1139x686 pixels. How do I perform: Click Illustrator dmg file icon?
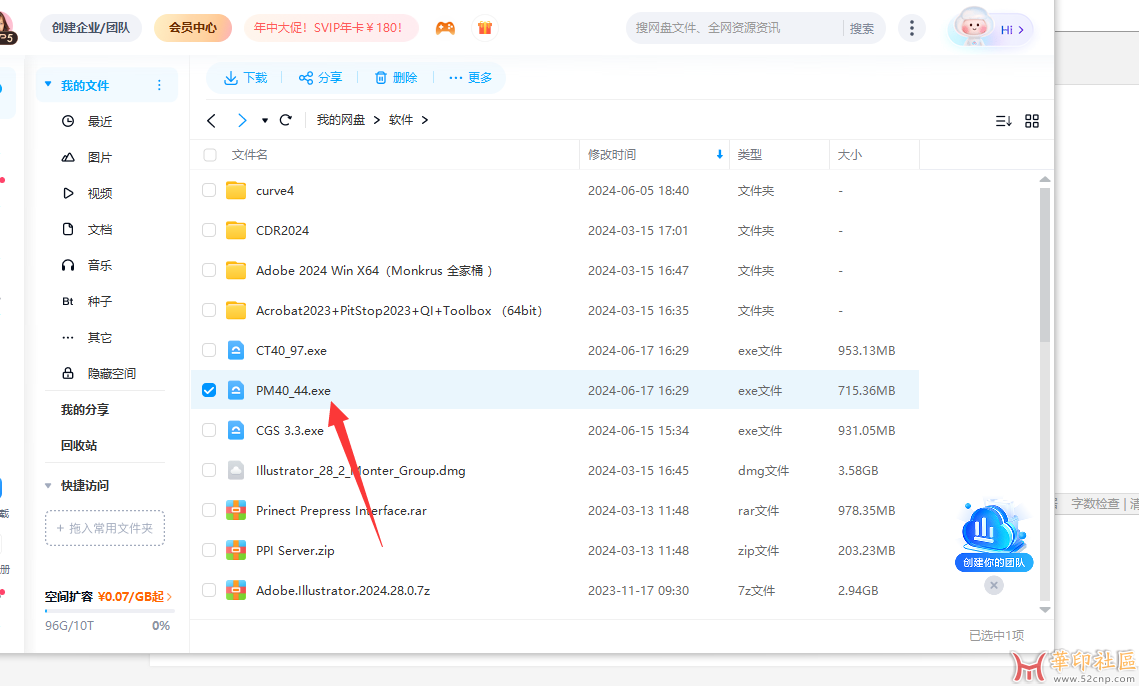pyautogui.click(x=236, y=470)
